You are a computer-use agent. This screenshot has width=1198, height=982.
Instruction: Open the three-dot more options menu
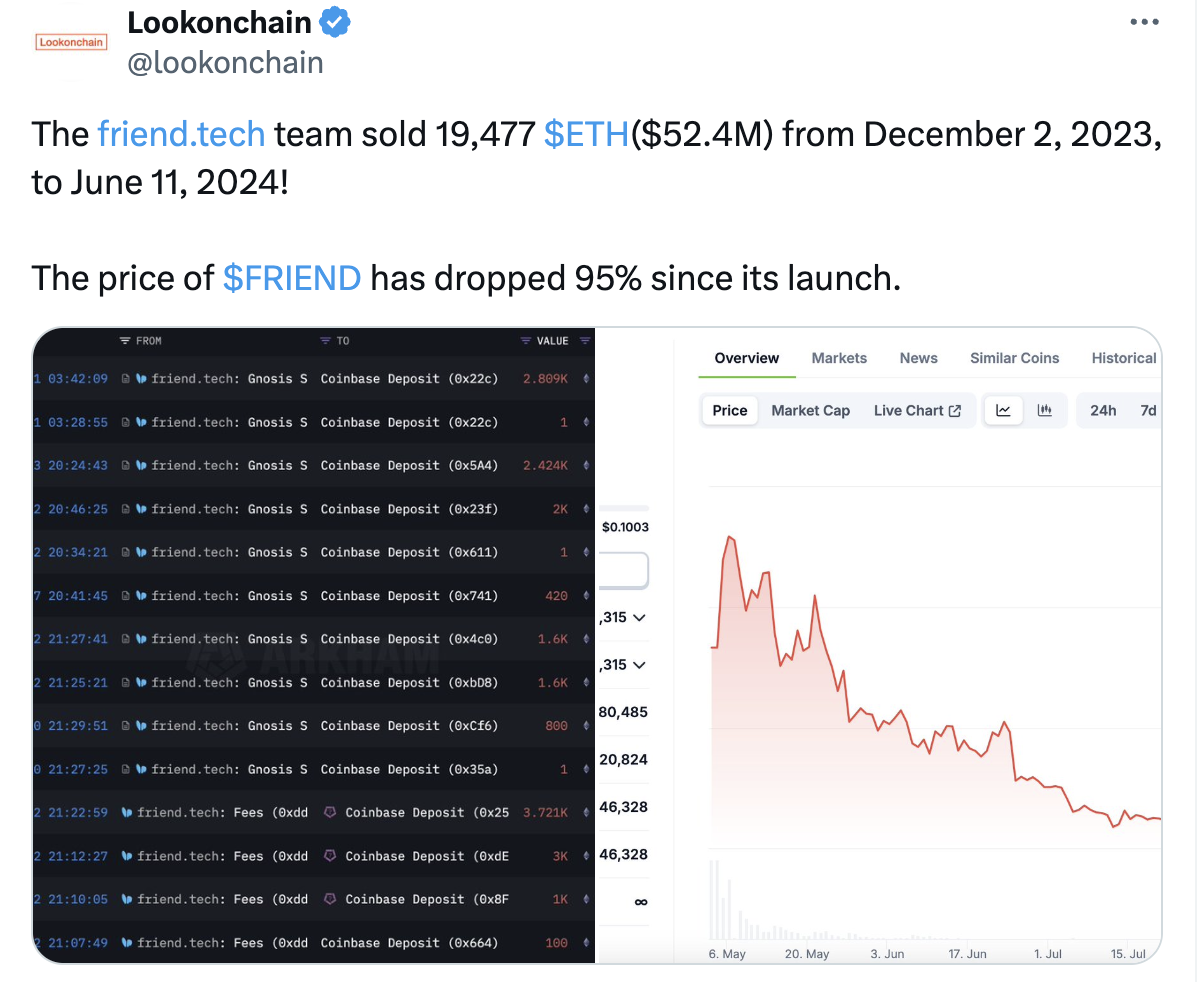[x=1144, y=22]
